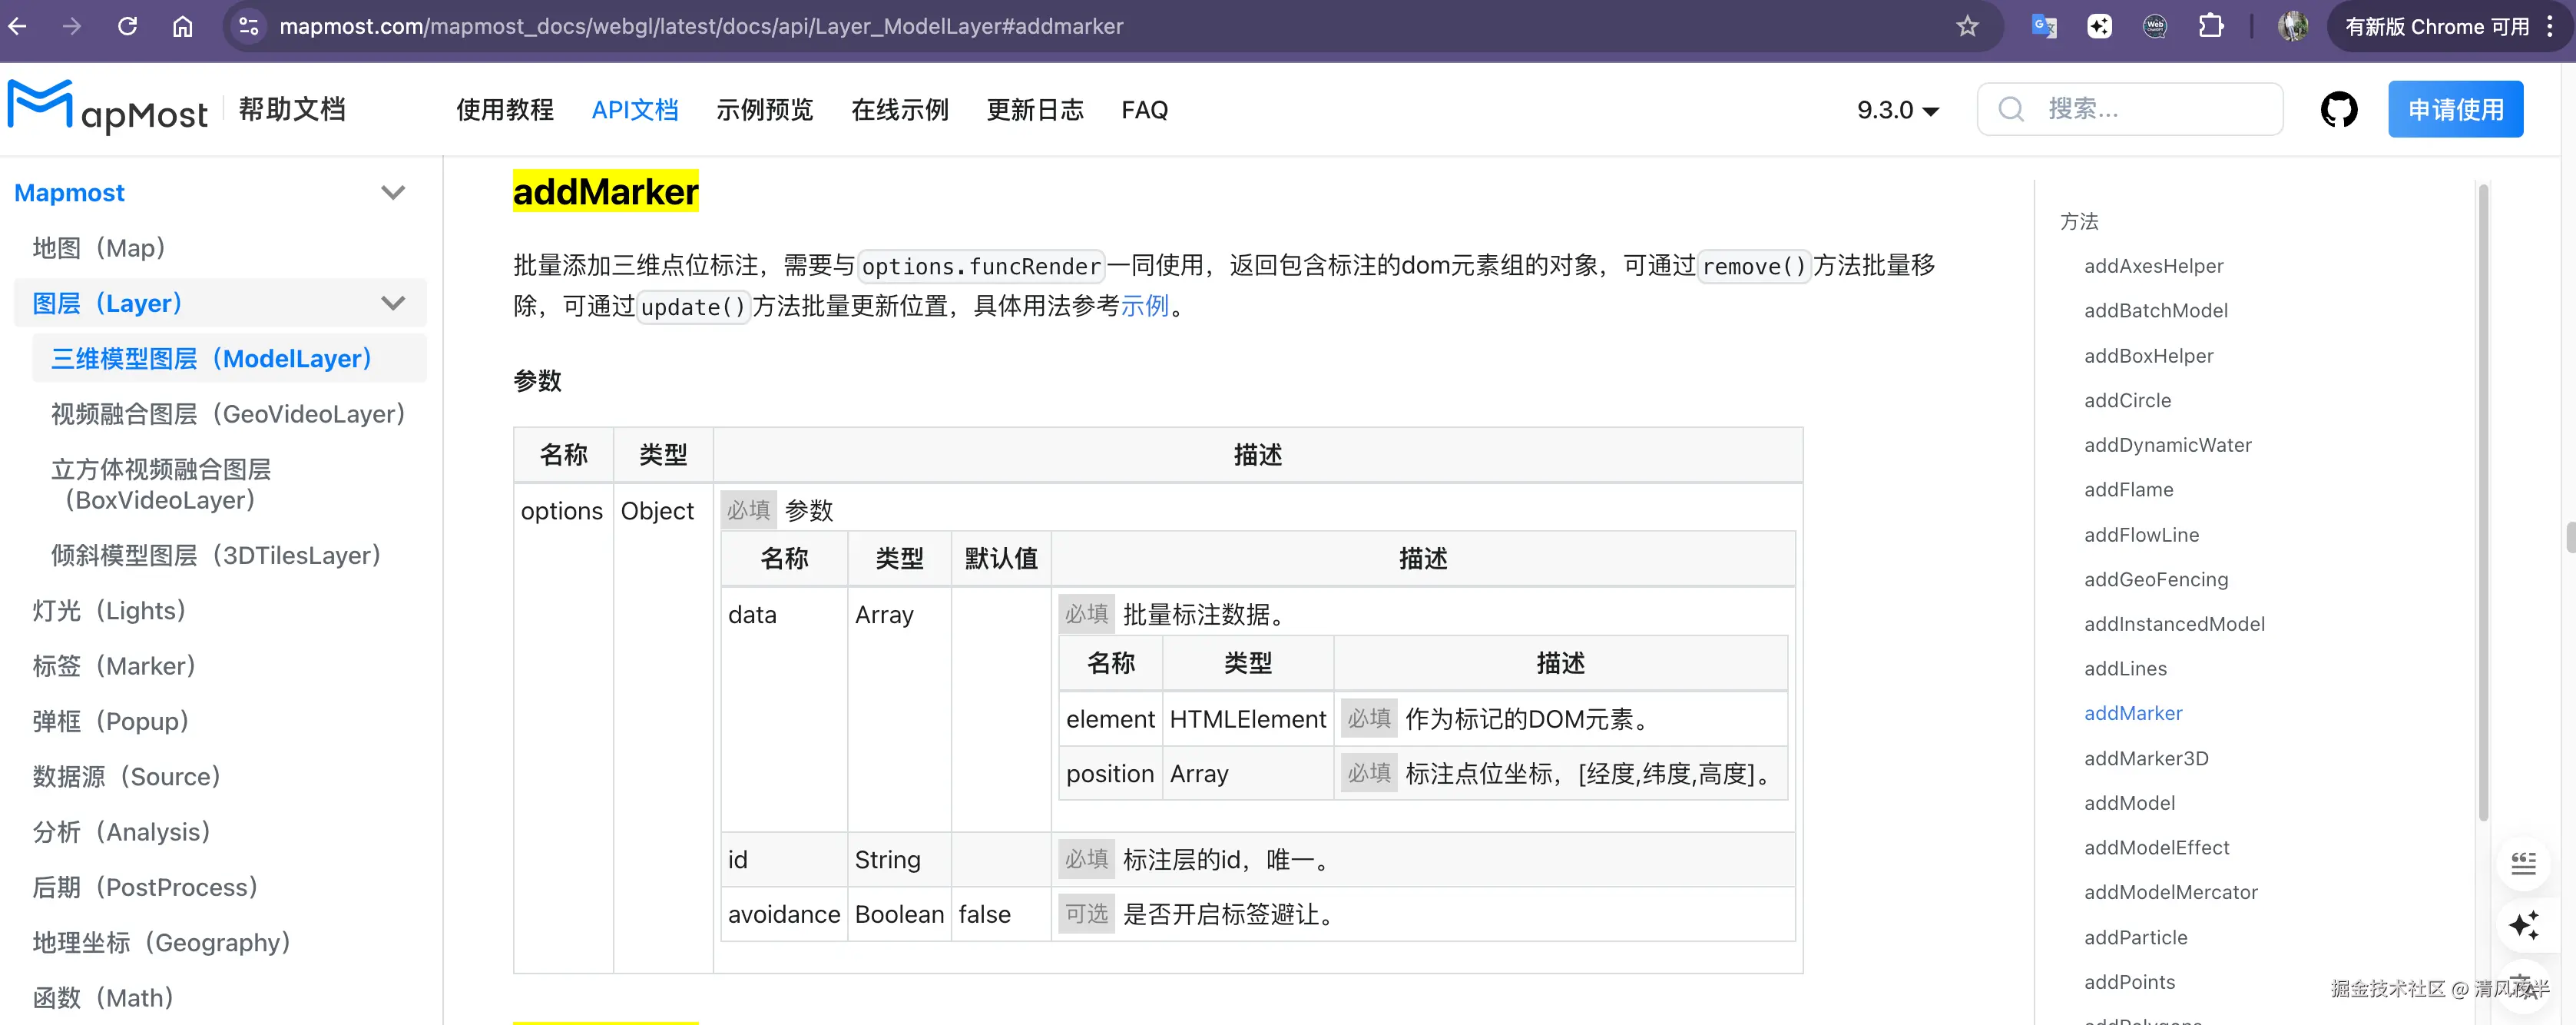Open the Chrome extensions puzzle icon

coord(2211,26)
